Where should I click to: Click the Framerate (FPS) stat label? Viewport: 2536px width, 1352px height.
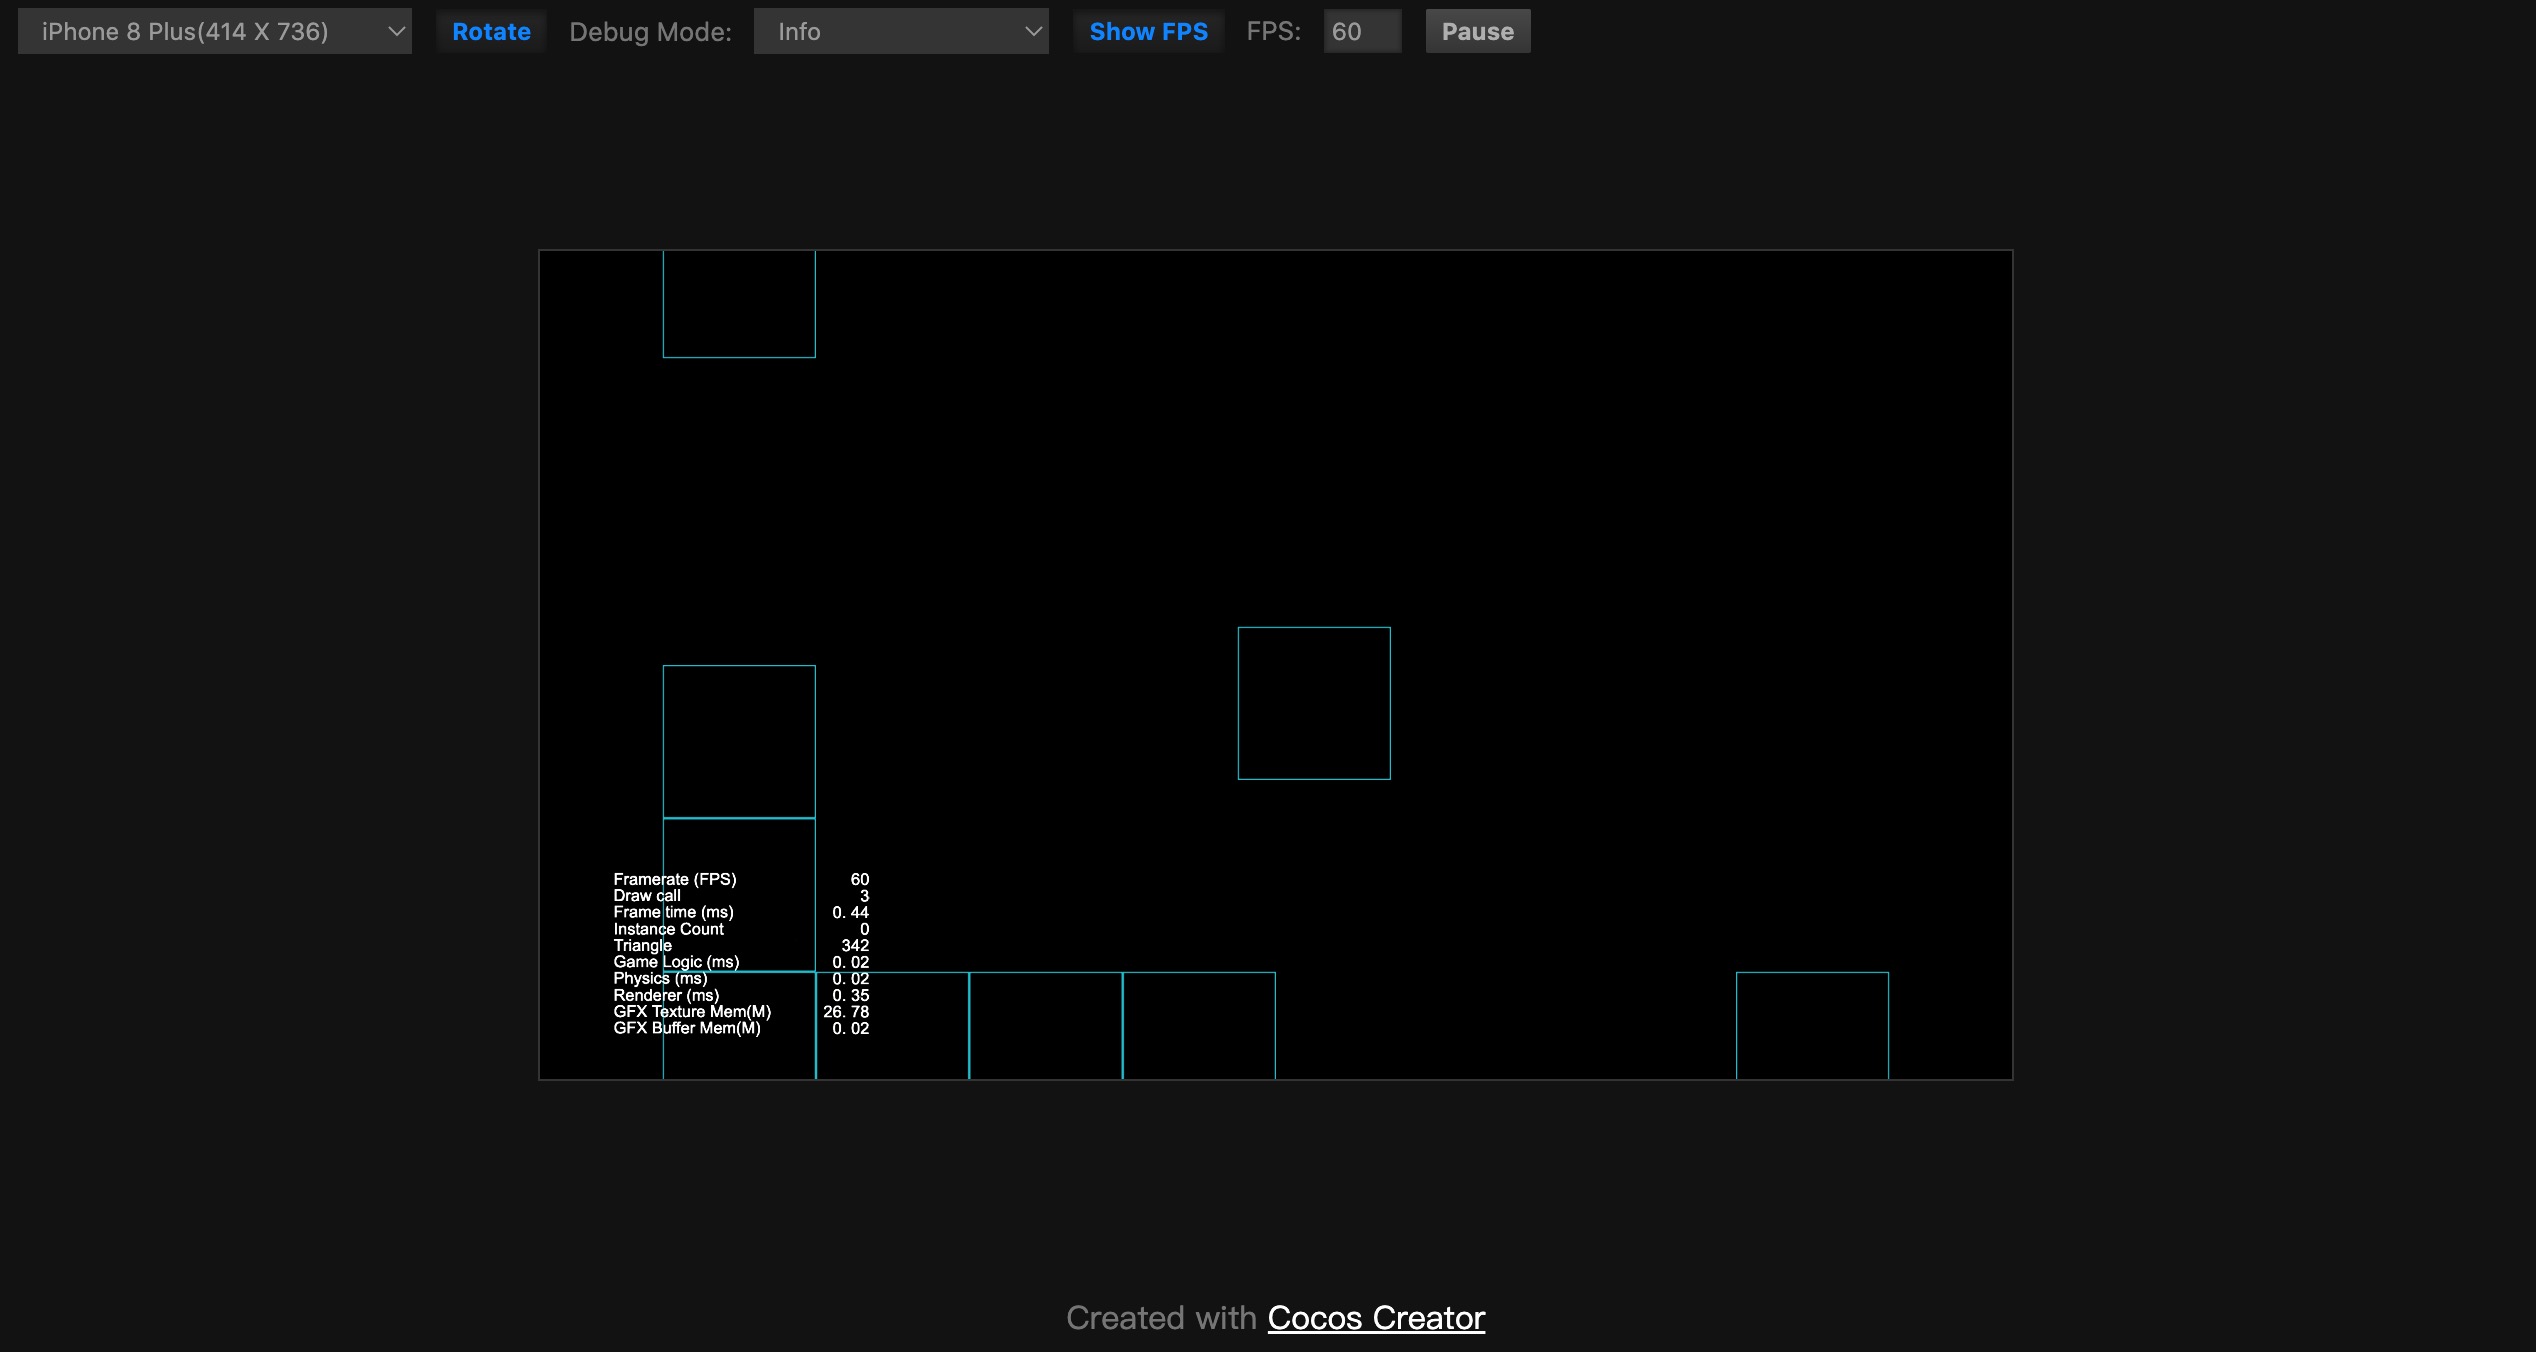pos(675,879)
